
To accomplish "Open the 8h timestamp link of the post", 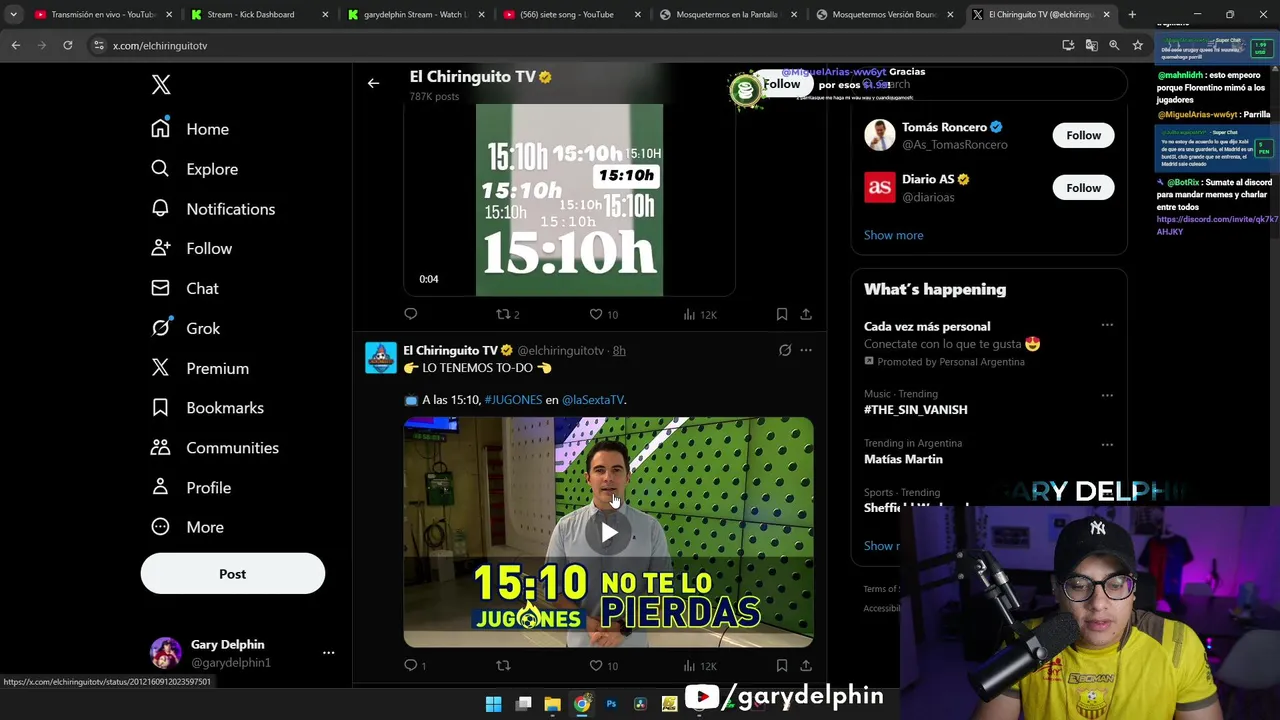I will [619, 351].
